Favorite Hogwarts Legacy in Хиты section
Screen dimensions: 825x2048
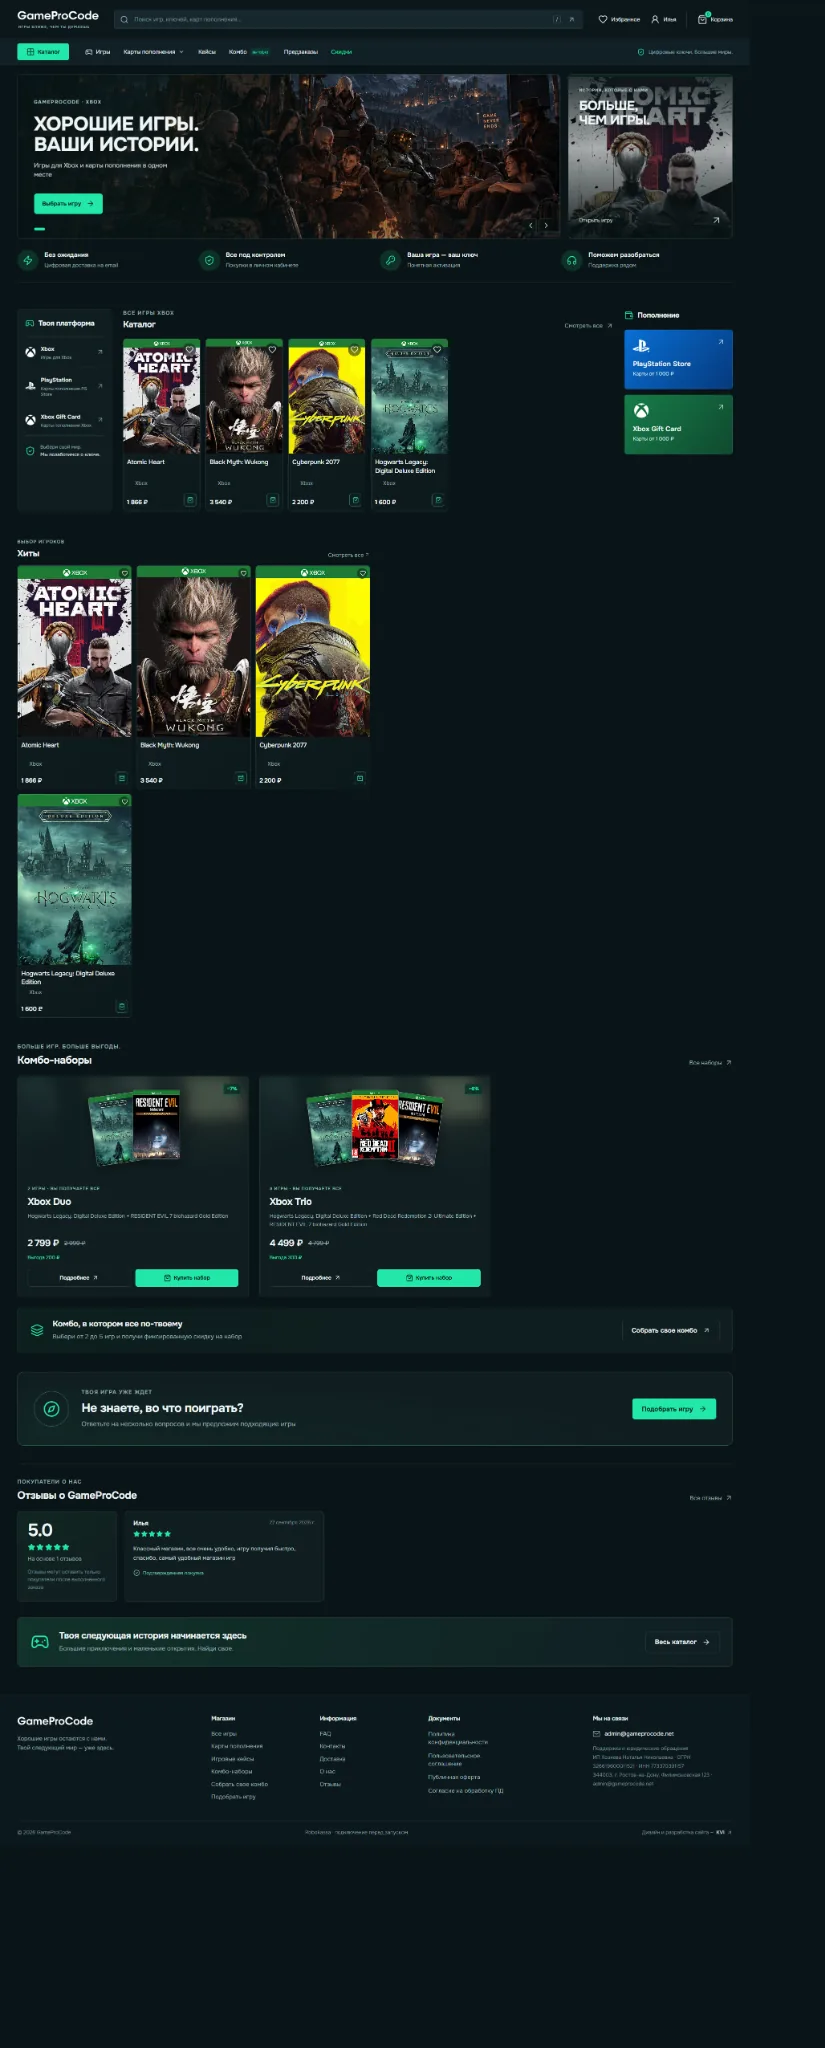click(x=124, y=801)
